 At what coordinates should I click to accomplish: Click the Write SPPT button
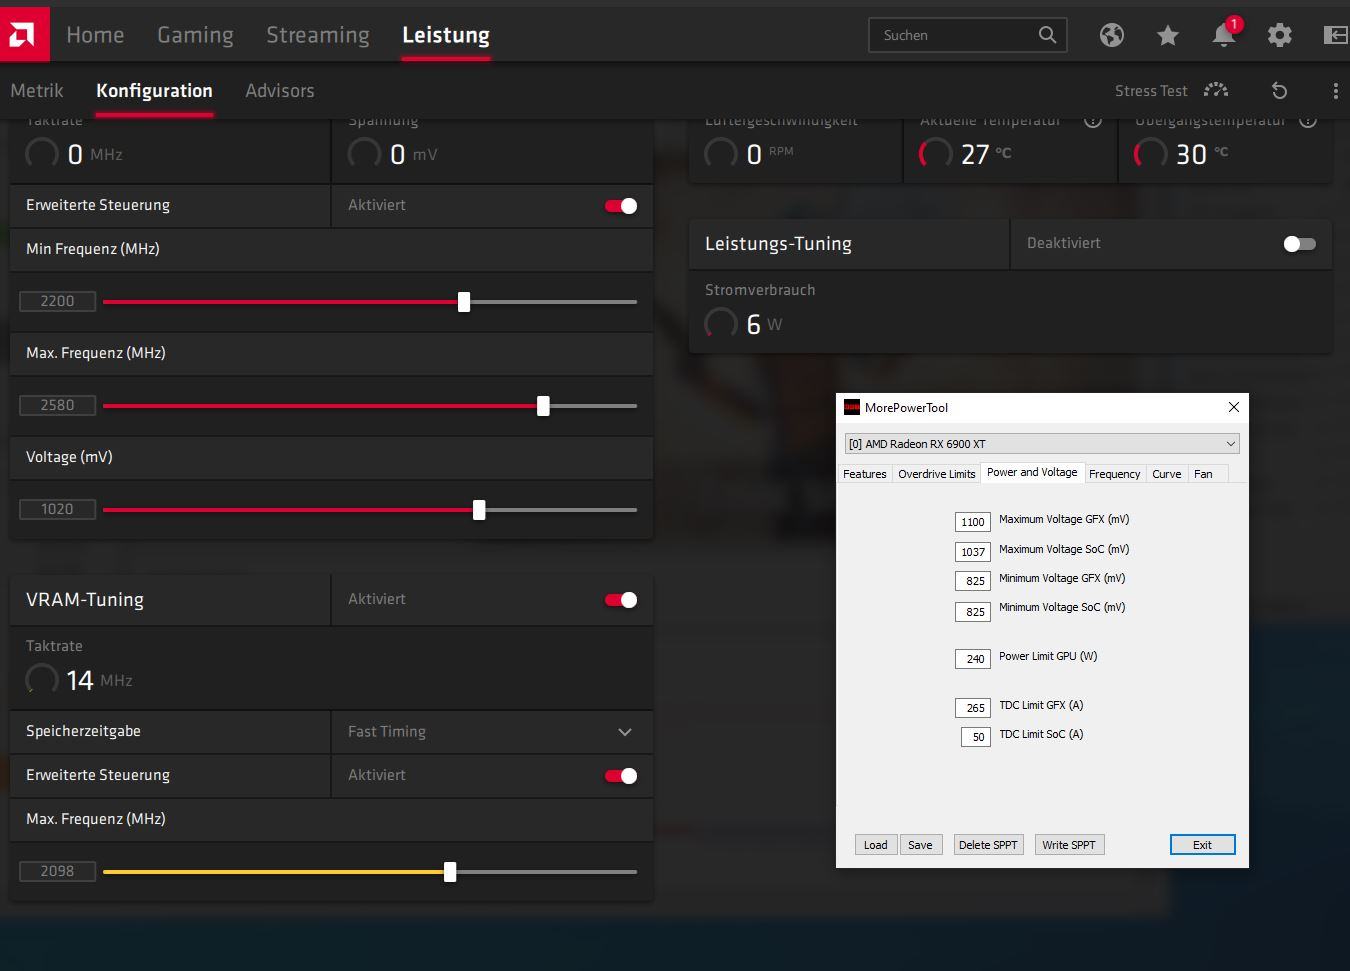(1069, 845)
